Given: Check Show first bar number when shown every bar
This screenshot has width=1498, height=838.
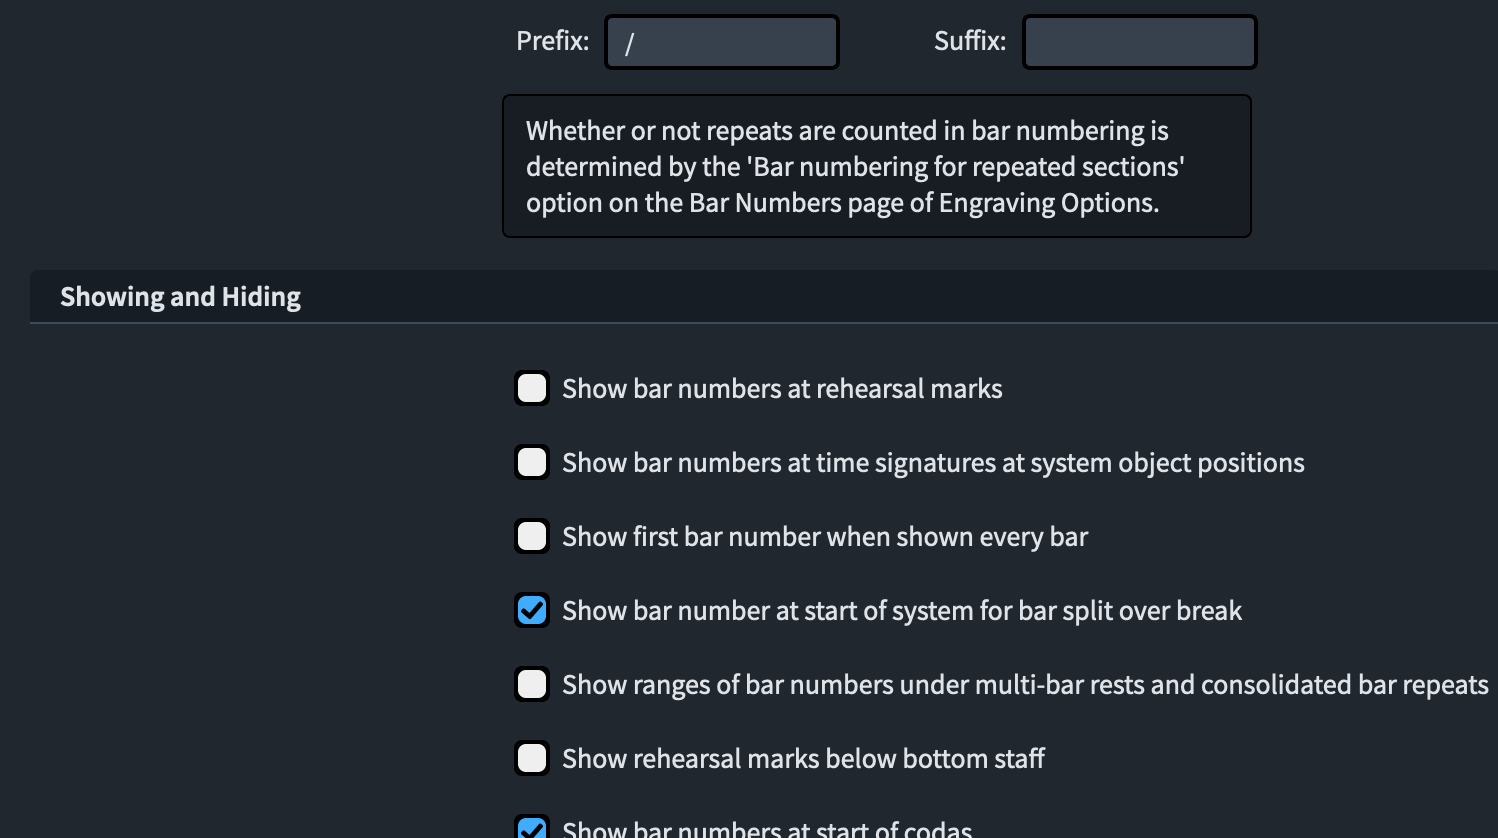Looking at the screenshot, I should 532,536.
